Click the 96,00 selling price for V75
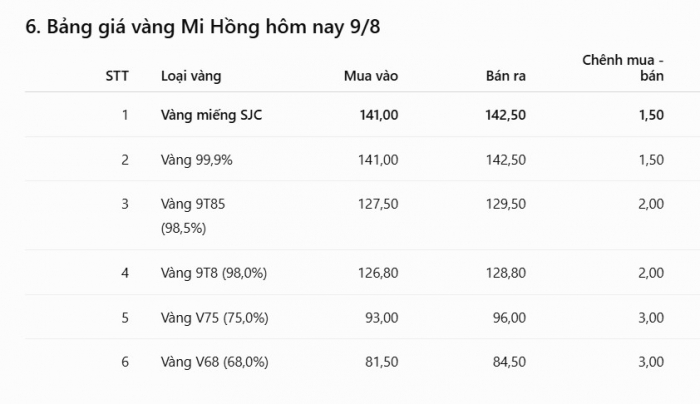Screen dimensions: 700x404 click(509, 318)
